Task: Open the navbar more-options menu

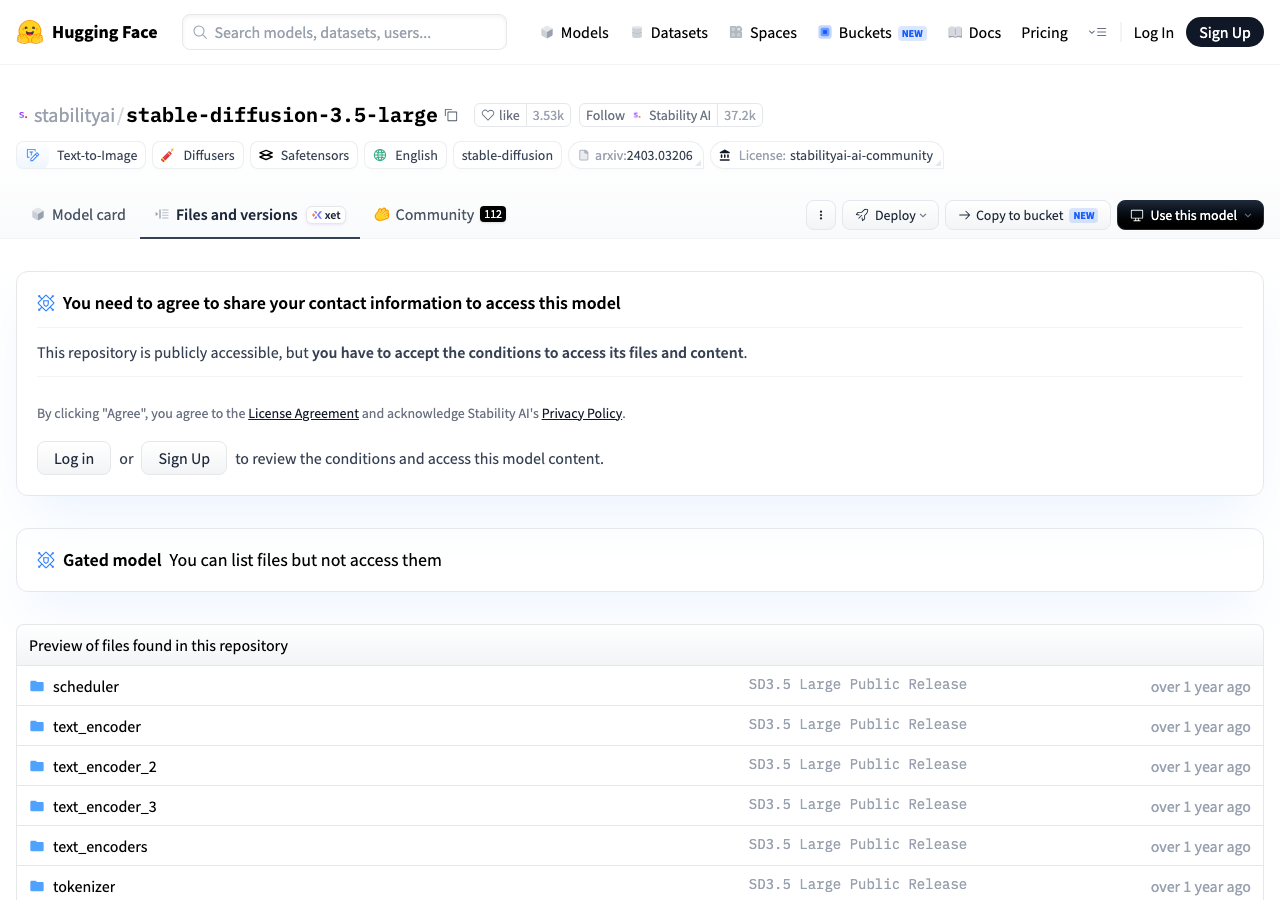Action: (x=1097, y=32)
